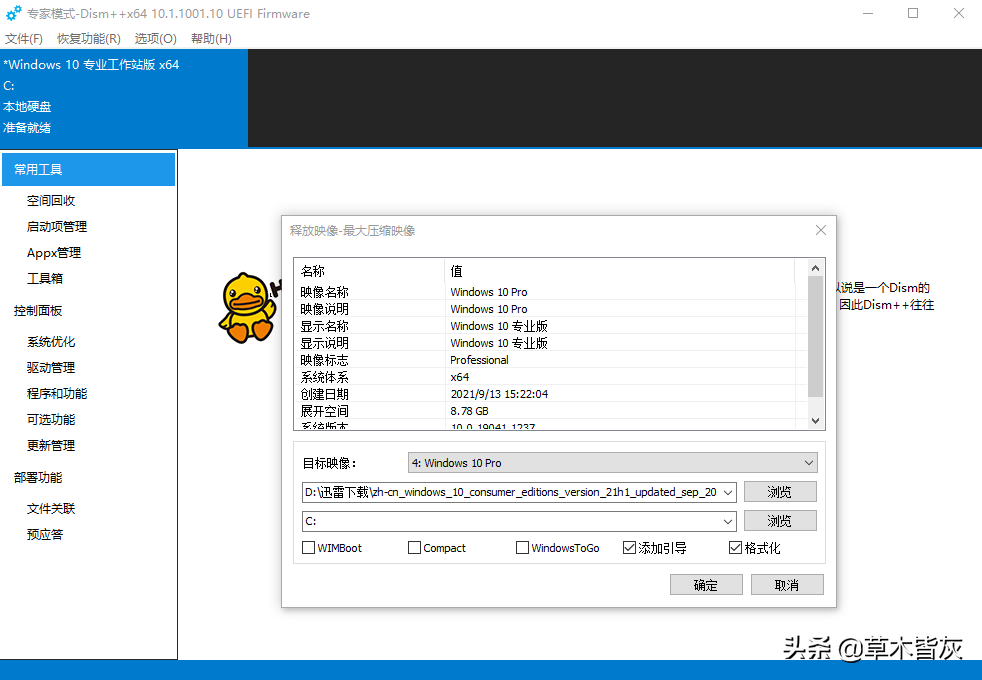Viewport: 982px width, 680px height.
Task: Enable the WIMBoot checkbox
Action: click(x=309, y=548)
